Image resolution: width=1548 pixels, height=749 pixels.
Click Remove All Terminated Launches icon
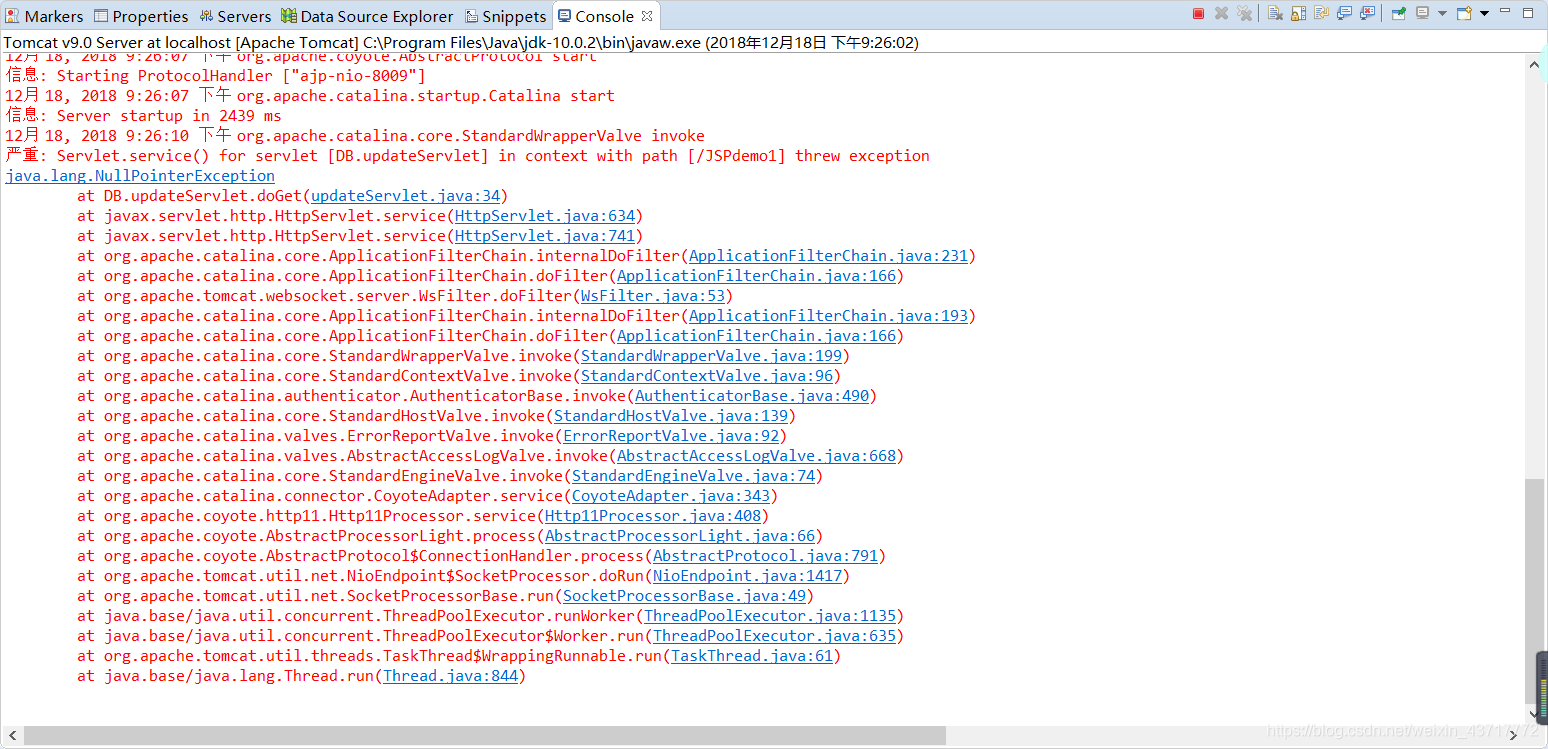click(x=1244, y=13)
